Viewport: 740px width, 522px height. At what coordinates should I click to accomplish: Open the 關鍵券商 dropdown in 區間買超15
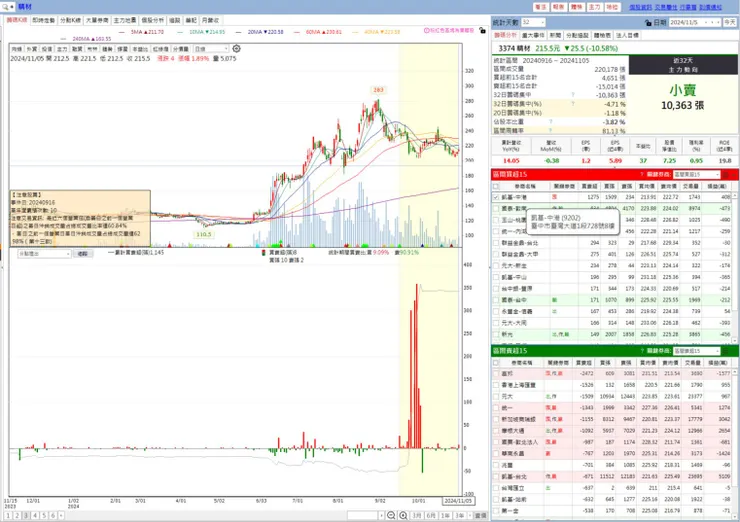coord(696,175)
